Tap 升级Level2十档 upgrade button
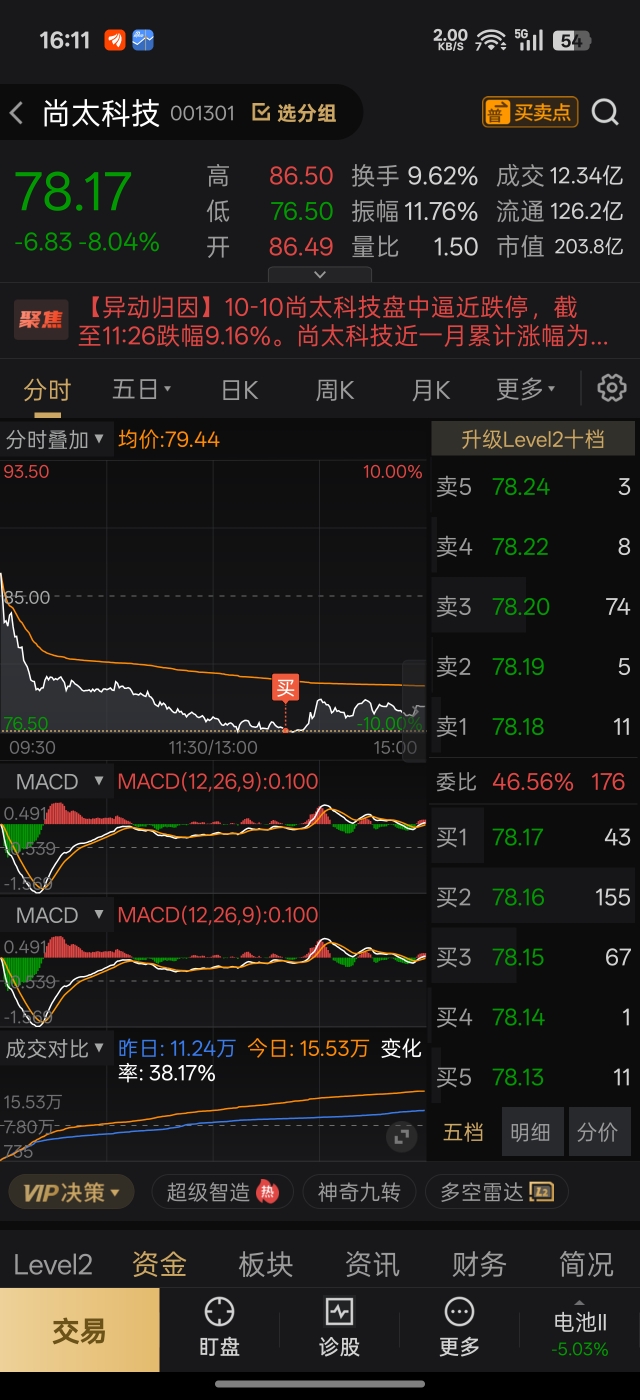The height and width of the screenshot is (1400, 640). pyautogui.click(x=533, y=439)
